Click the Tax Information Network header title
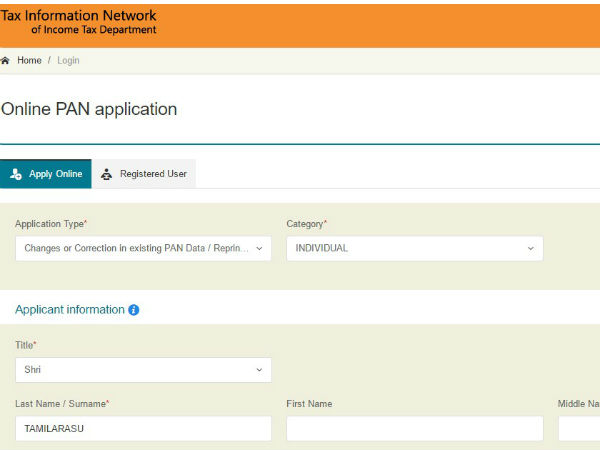Viewport: 600px width, 450px height. [78, 17]
